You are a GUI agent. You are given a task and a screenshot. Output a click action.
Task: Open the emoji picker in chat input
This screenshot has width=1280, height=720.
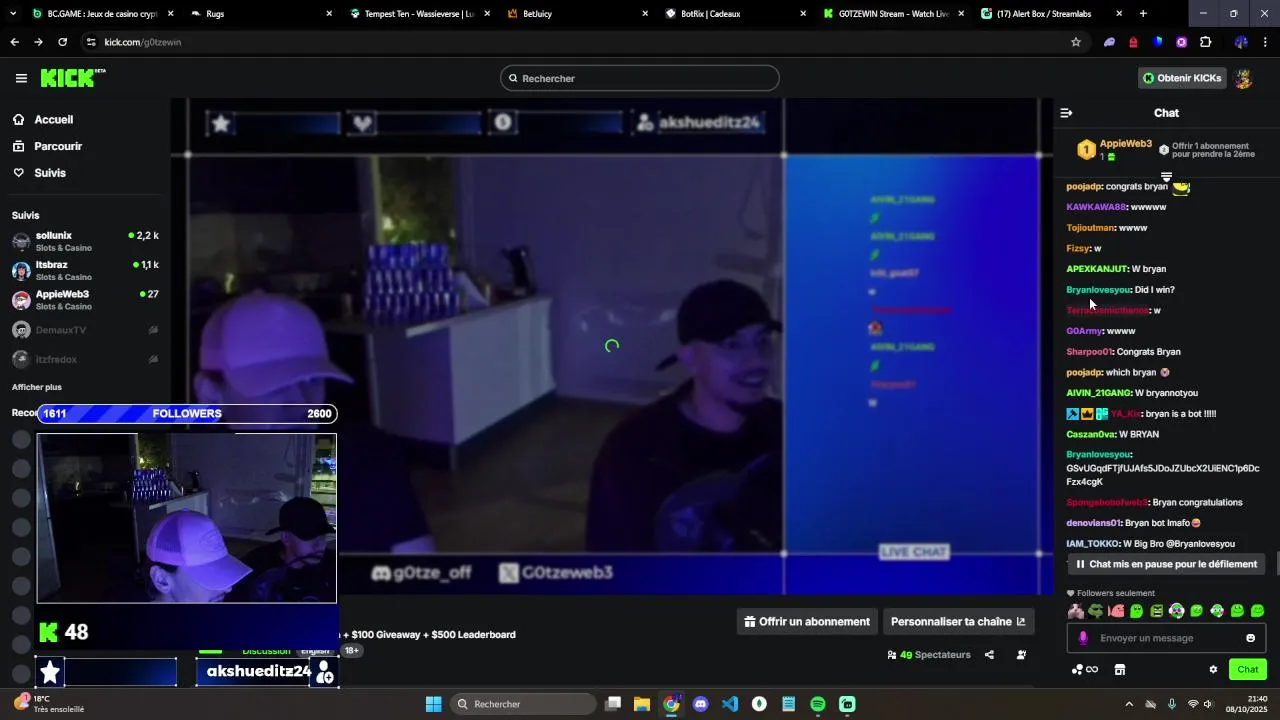coord(1250,638)
